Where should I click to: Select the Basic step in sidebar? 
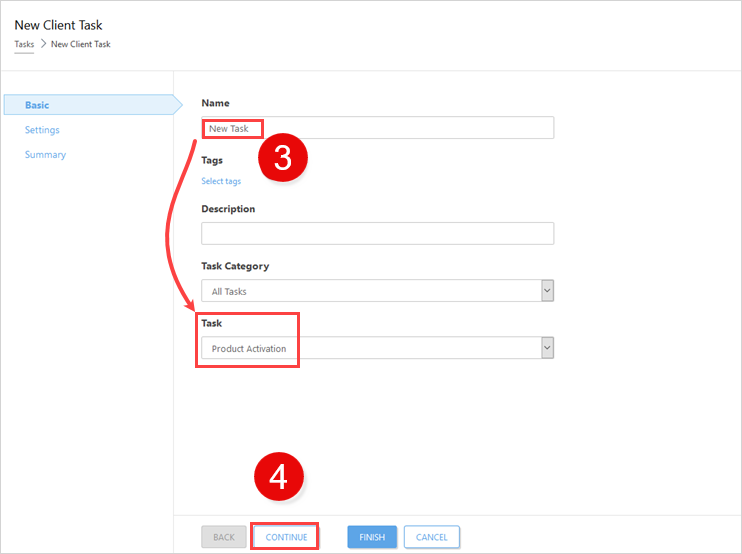(x=93, y=105)
